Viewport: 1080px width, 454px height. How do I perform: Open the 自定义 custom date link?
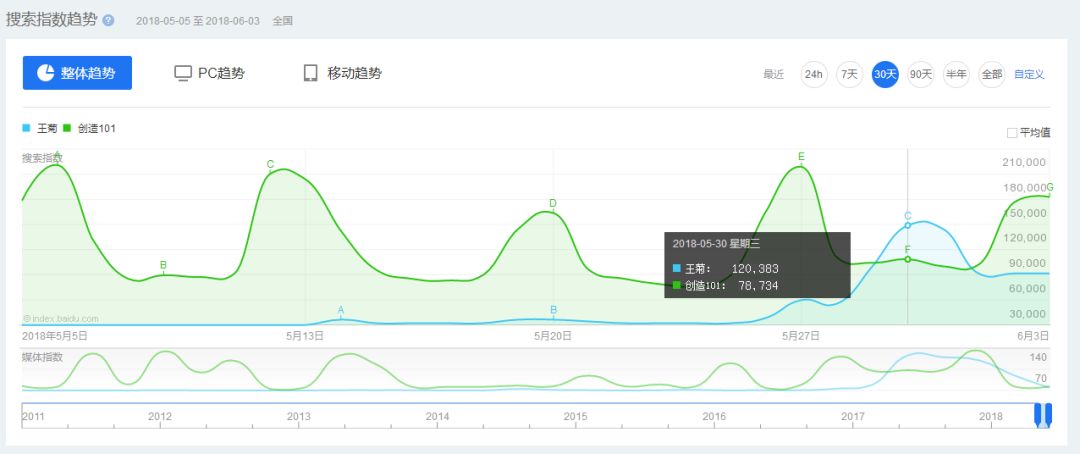tap(1029, 74)
